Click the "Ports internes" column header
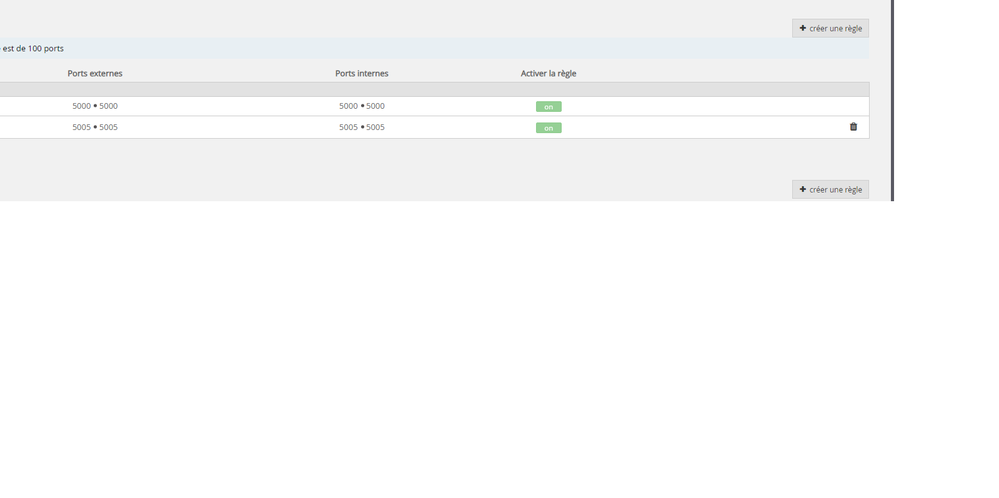The image size is (999, 498). (x=361, y=73)
